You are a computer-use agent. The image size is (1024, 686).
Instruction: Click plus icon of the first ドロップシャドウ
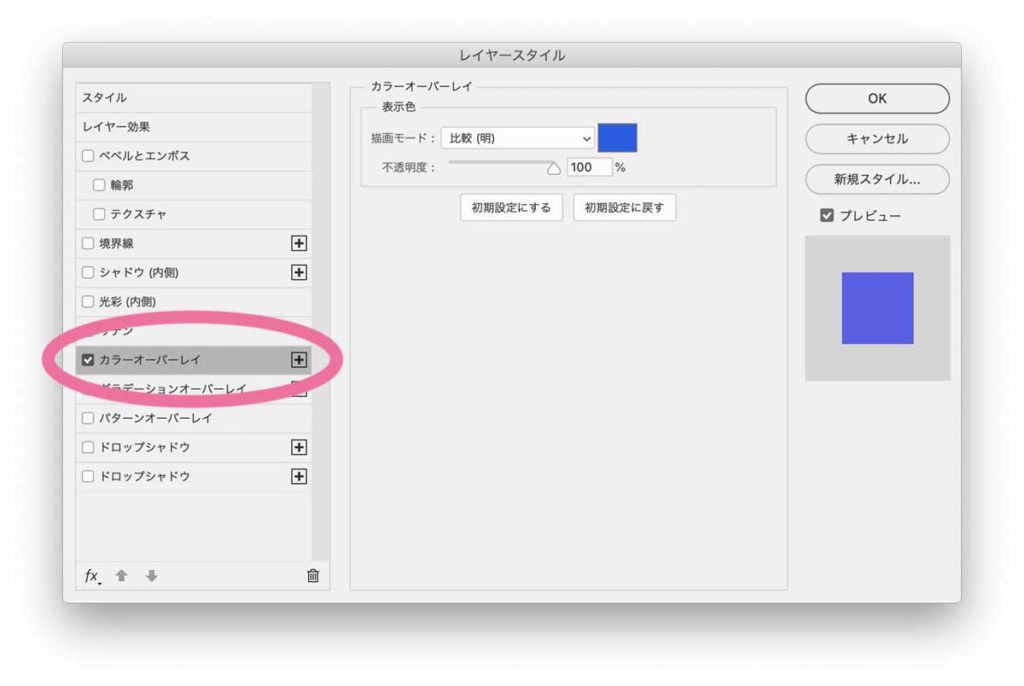298,447
